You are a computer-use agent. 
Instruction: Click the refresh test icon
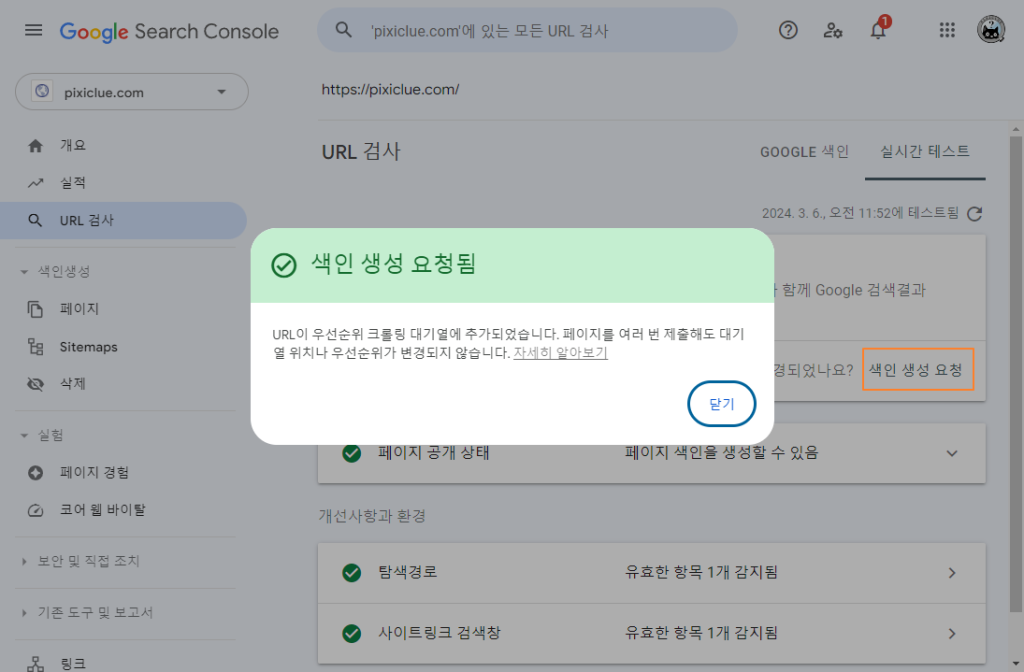tap(974, 214)
